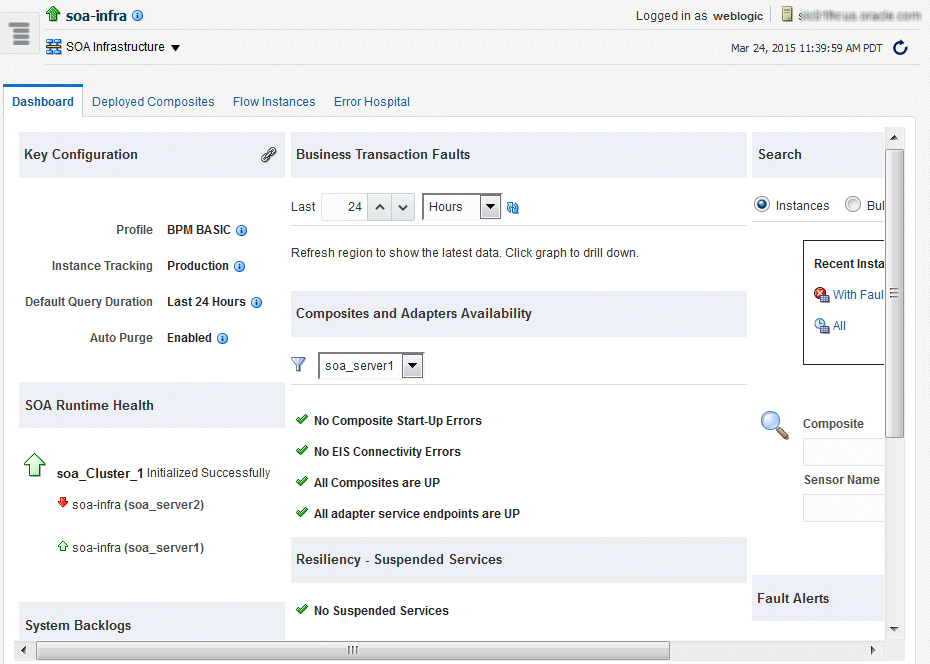Click the No Suspended Services checkmark
Image resolution: width=930 pixels, height=664 pixels.
(302, 609)
